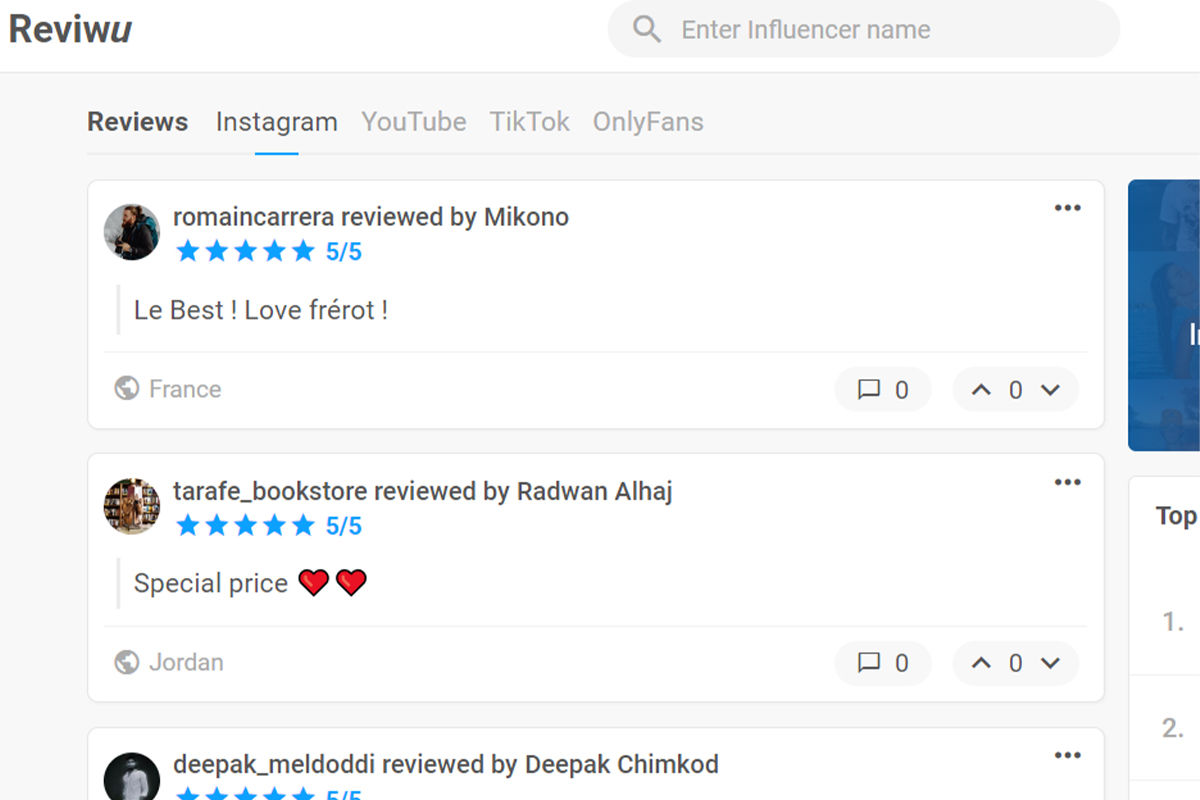Switch to the YouTube tab

click(414, 122)
